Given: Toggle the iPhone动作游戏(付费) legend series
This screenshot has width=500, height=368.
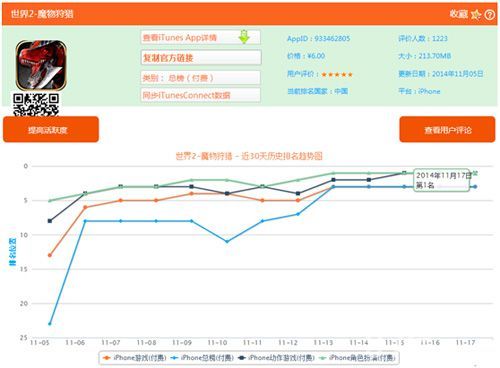Looking at the screenshot, I should click(x=276, y=358).
